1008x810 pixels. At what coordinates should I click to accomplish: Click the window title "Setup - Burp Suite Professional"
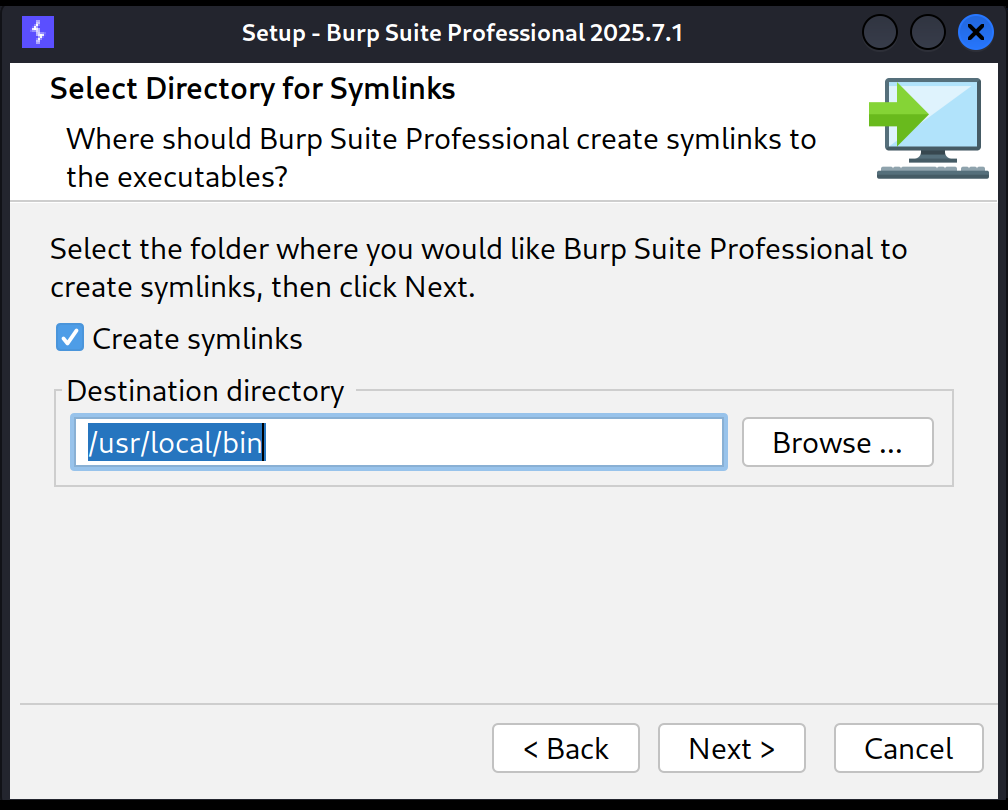[461, 33]
